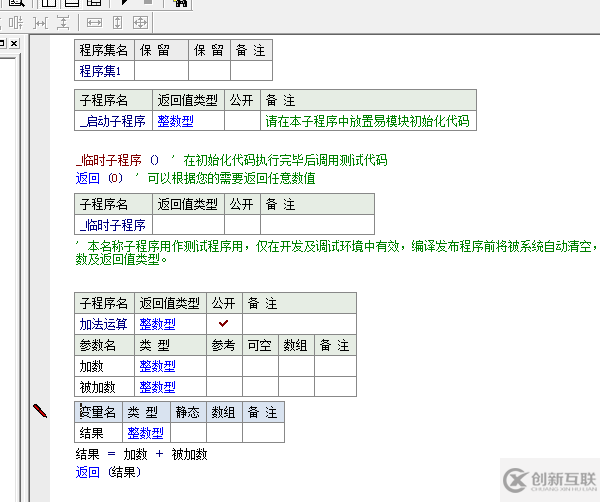
Task: Toggle the 数组 cell for parameter 被加数
Action: (296, 387)
